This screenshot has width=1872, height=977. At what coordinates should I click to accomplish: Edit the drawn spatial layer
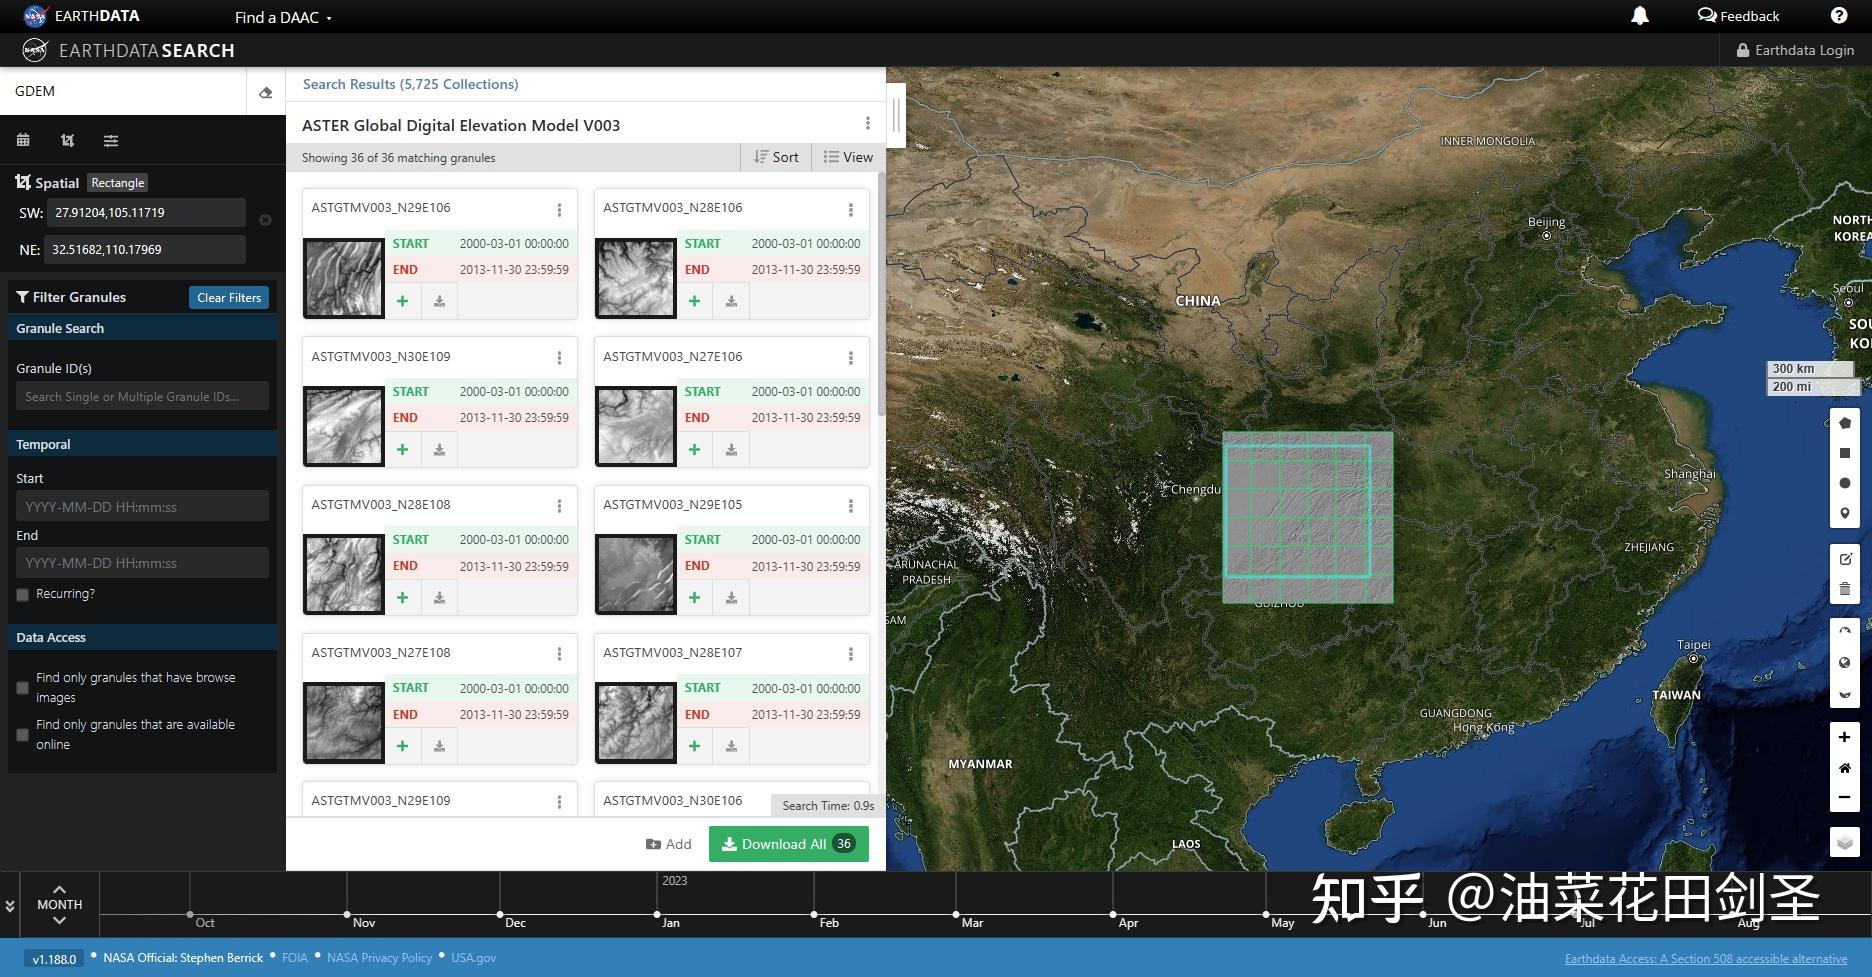click(x=1845, y=559)
